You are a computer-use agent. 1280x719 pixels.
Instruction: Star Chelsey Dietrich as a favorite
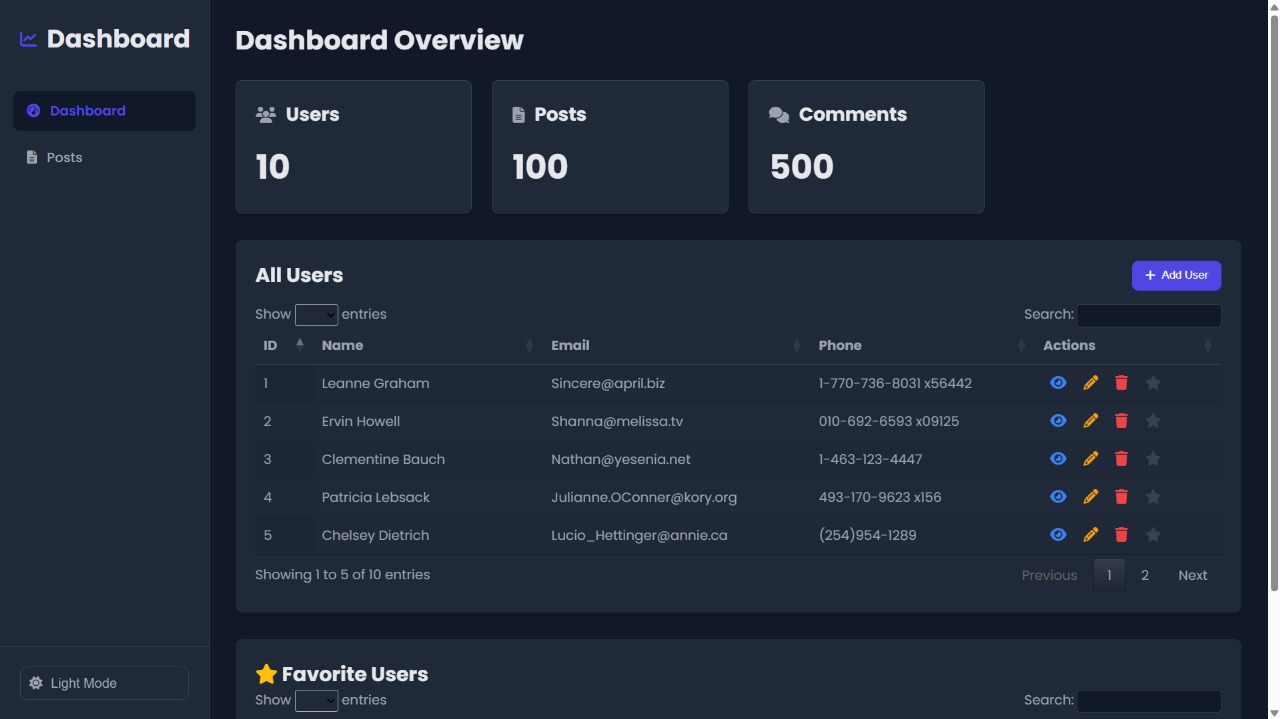1153,534
